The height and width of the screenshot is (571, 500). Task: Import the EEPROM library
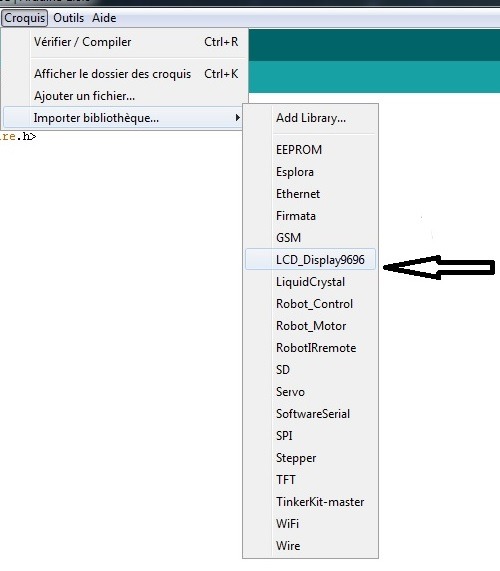coord(311,150)
